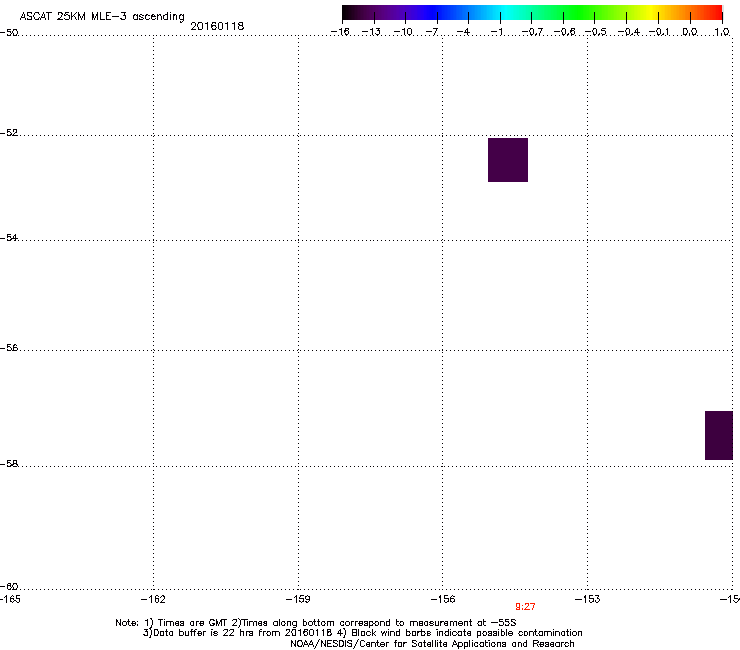The width and height of the screenshot is (740, 650).
Task: Click the NOAA/NESDIS credit line
Action: pyautogui.click(x=432, y=644)
